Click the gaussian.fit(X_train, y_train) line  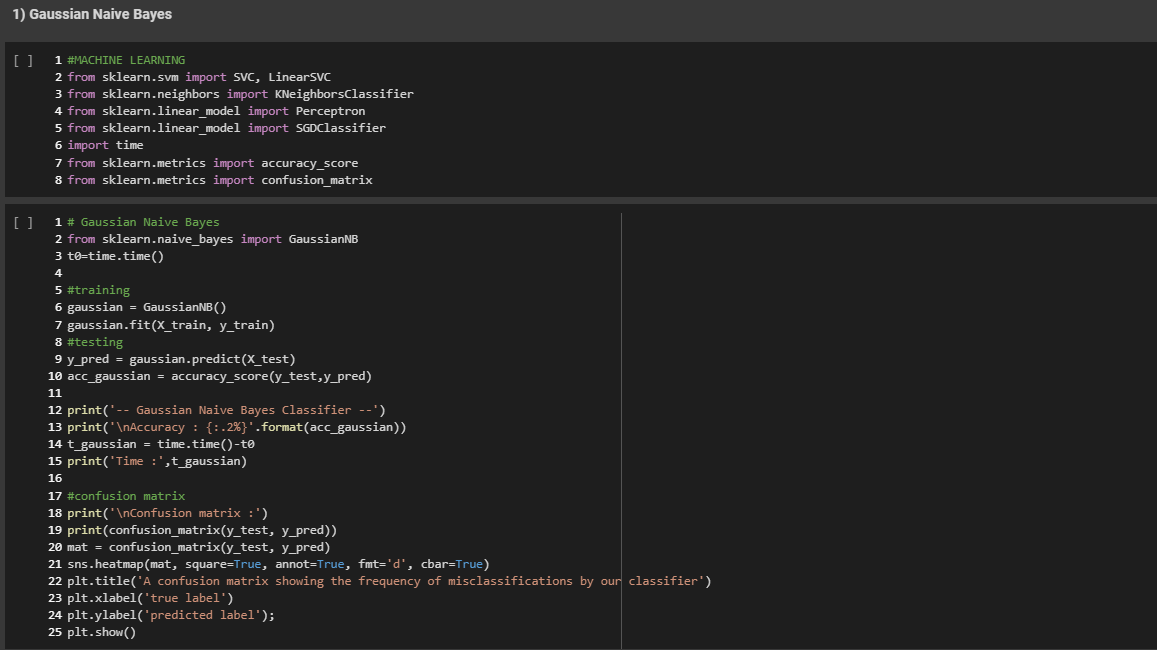click(x=170, y=325)
